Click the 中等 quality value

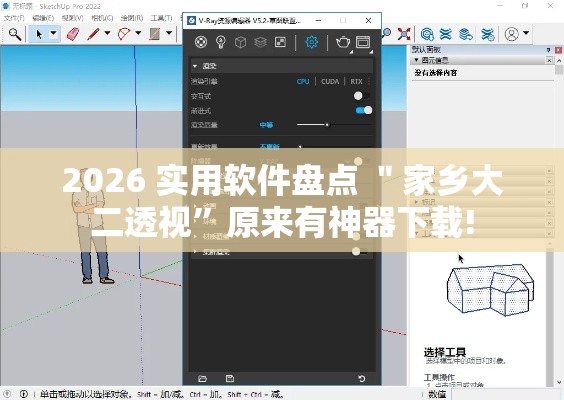coord(266,125)
